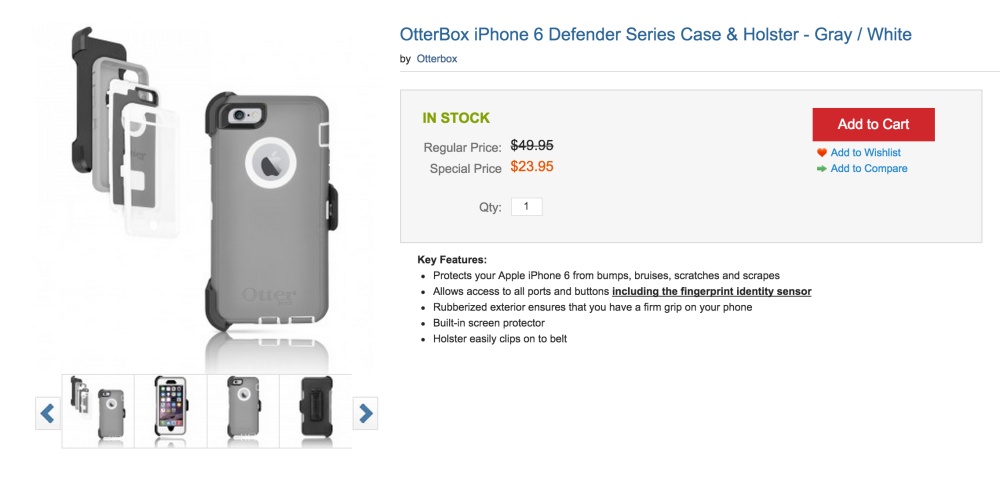The image size is (1000, 481).
Task: Select the gray case back view thumbnail
Action: [243, 411]
